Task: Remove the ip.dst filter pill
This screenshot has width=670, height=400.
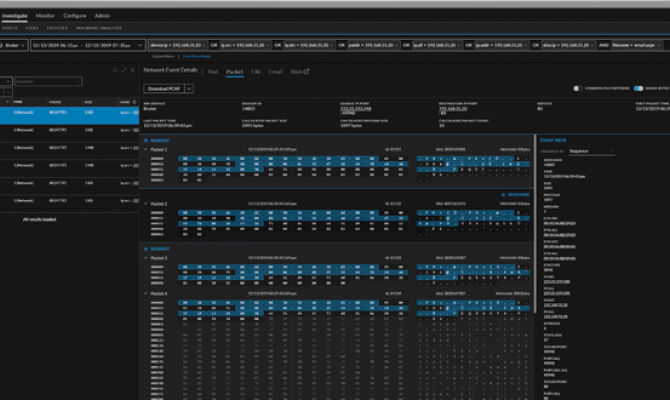Action: coord(332,45)
